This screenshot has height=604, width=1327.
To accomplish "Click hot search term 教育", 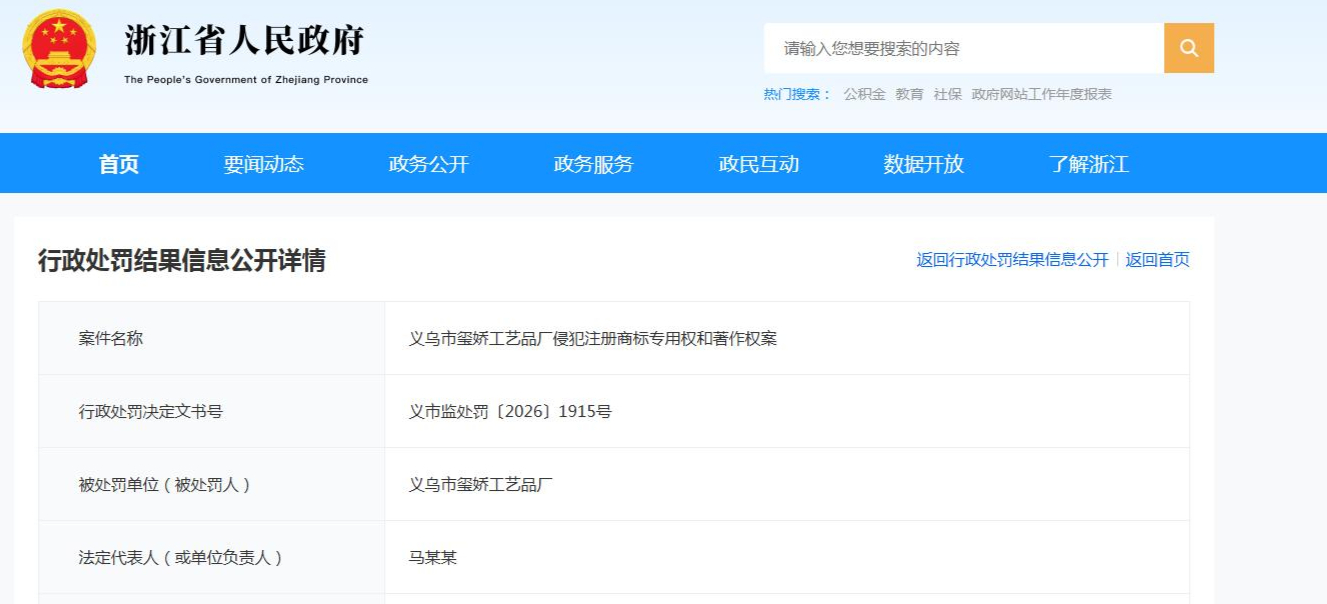I will [909, 94].
